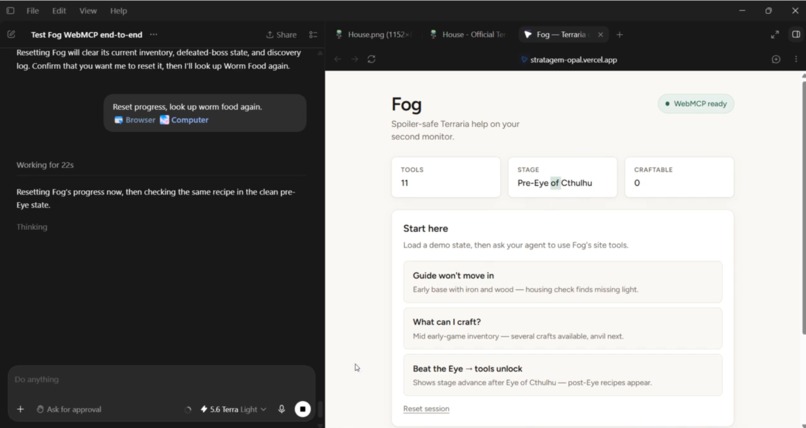Open the Edit menu

[59, 11]
